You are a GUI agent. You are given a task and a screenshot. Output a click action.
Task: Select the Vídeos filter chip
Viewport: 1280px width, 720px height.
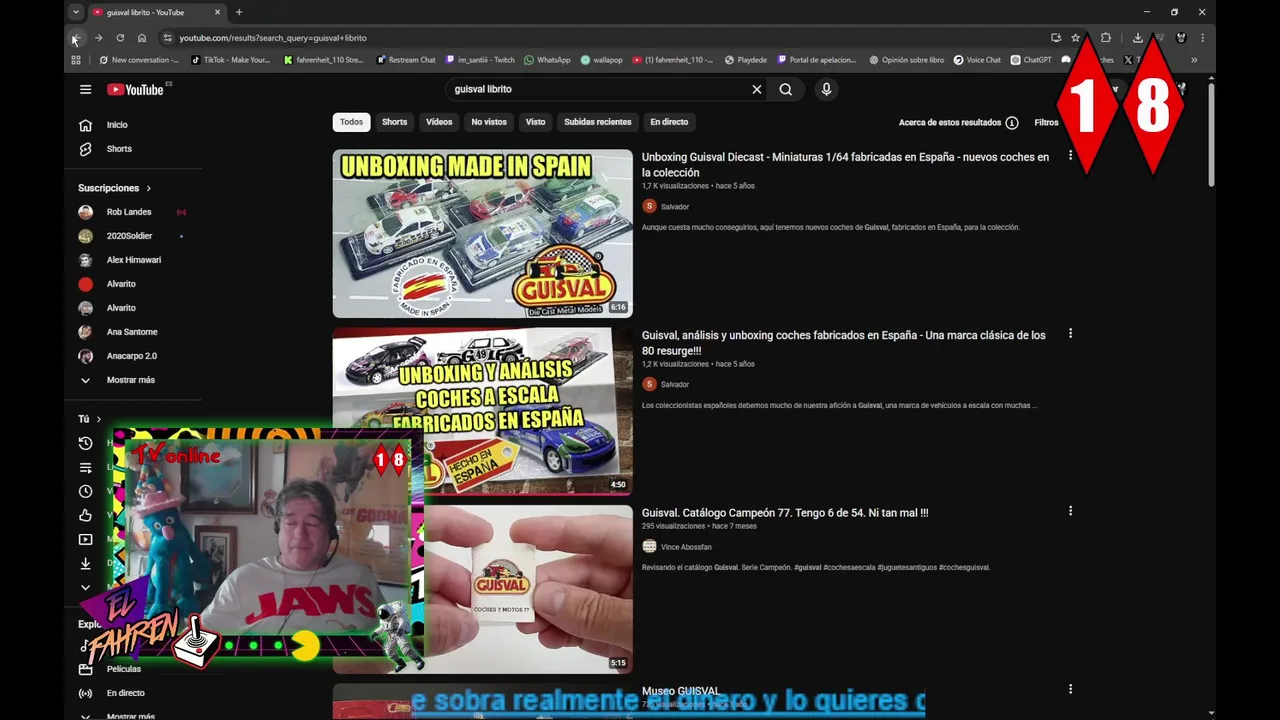439,122
